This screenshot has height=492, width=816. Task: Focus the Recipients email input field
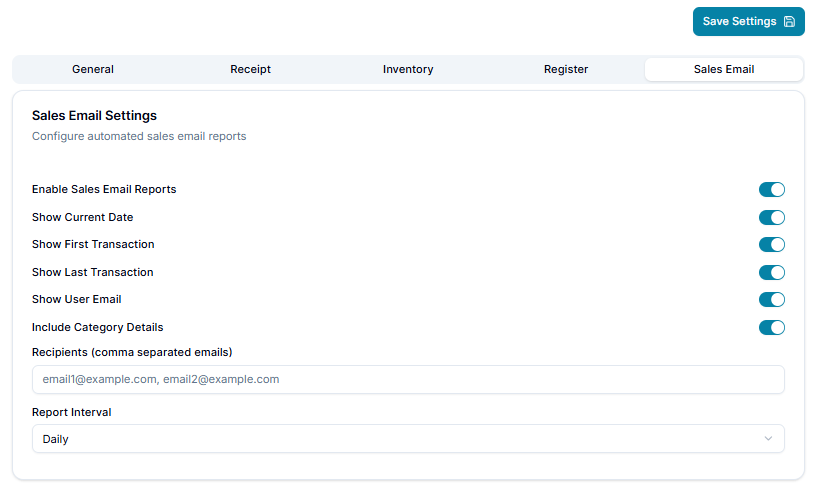pos(408,380)
